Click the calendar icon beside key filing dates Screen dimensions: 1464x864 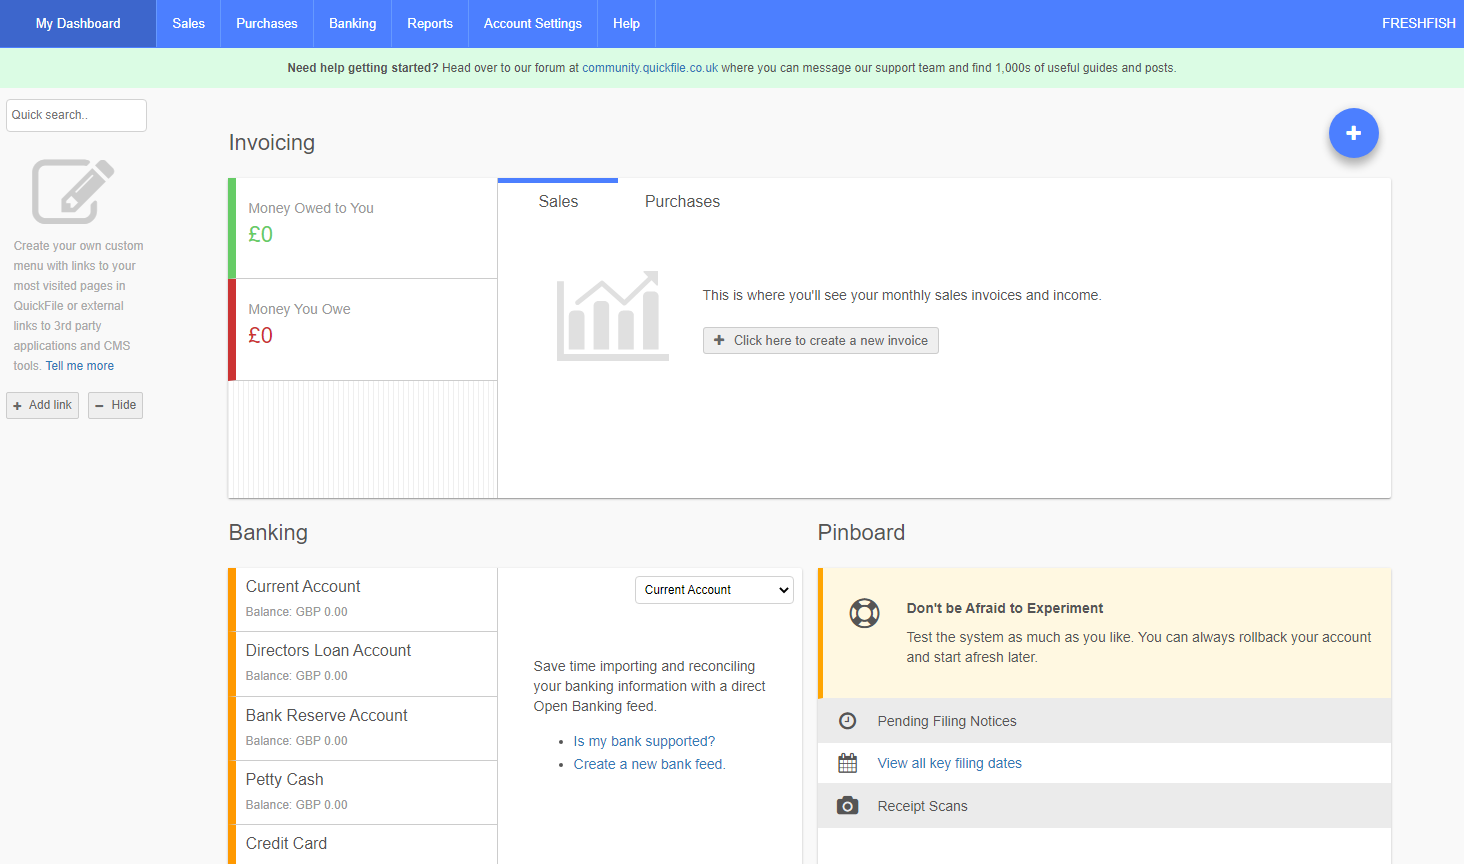(847, 763)
